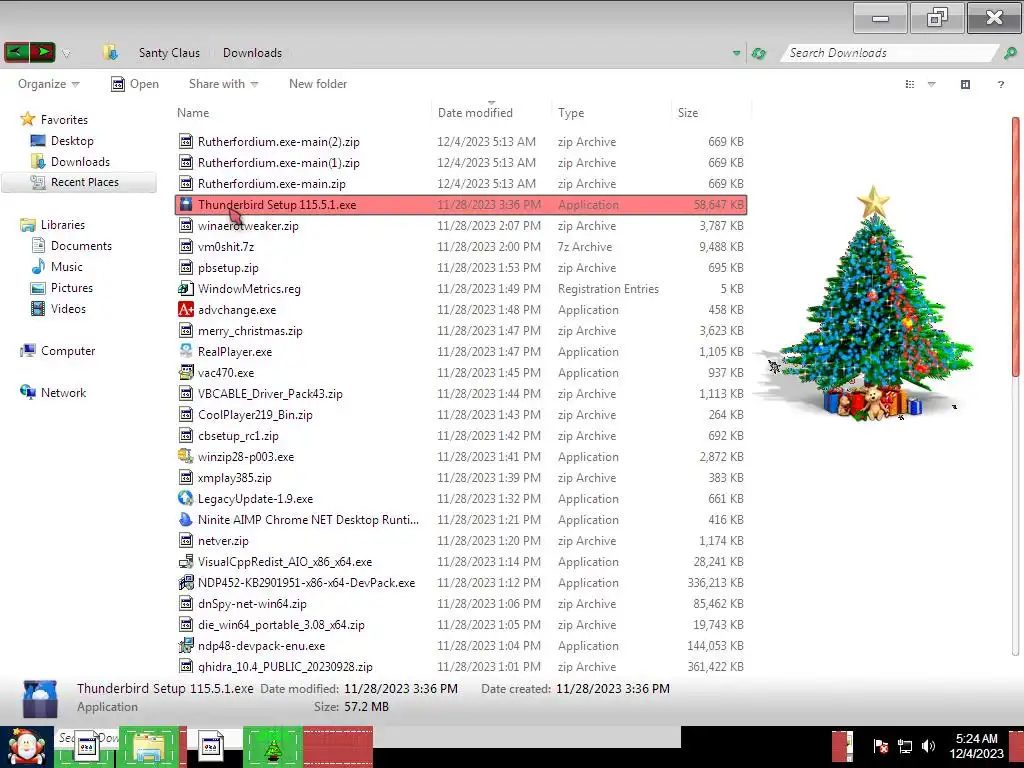
Task: Open Action Center flag tray icon
Action: 880,746
